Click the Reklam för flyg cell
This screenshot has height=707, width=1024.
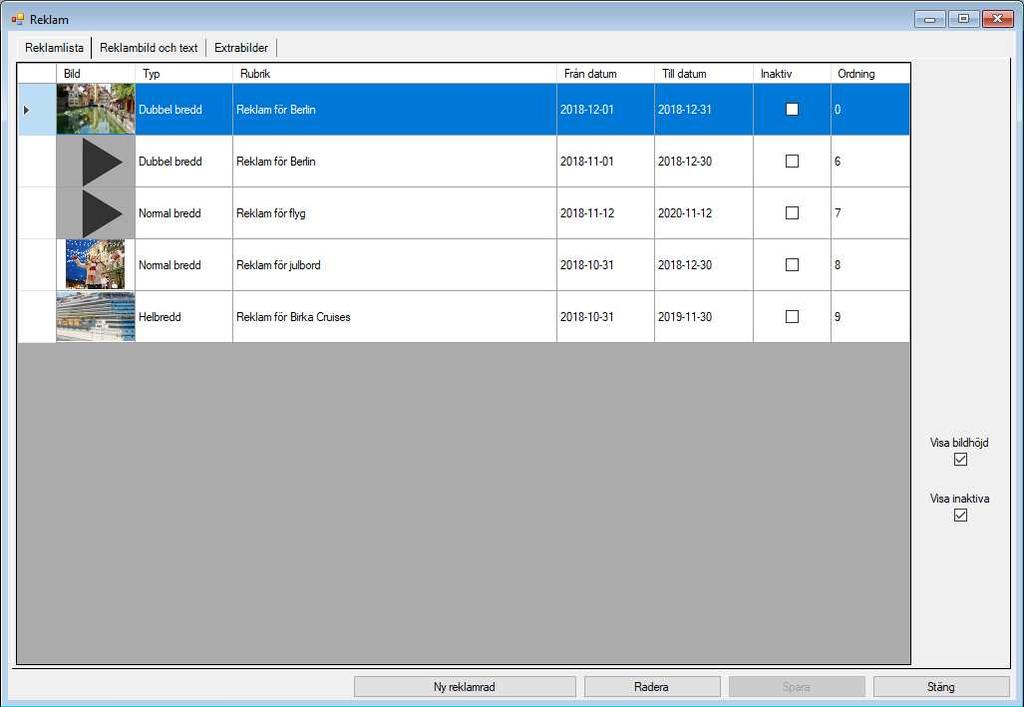click(394, 213)
